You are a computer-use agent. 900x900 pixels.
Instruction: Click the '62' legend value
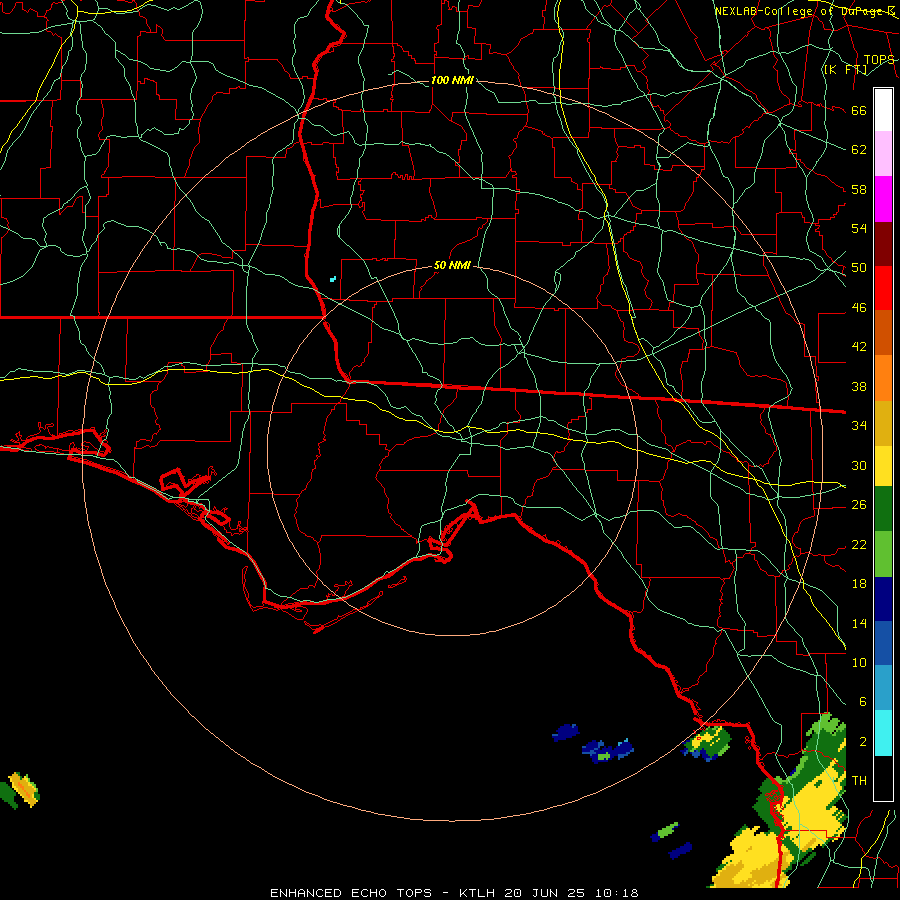coord(859,150)
